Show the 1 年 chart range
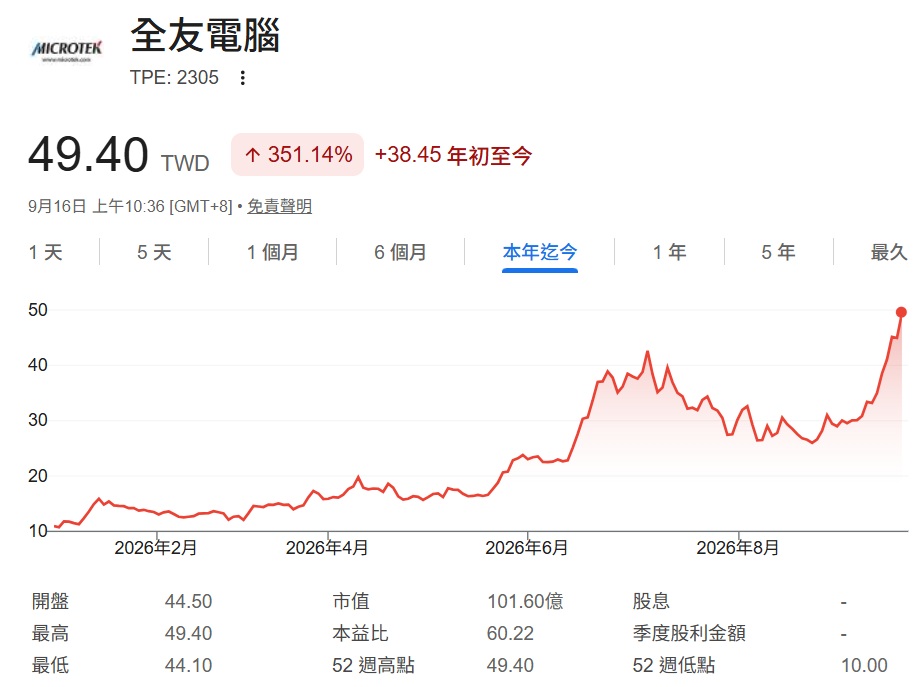919x687 pixels. (669, 253)
